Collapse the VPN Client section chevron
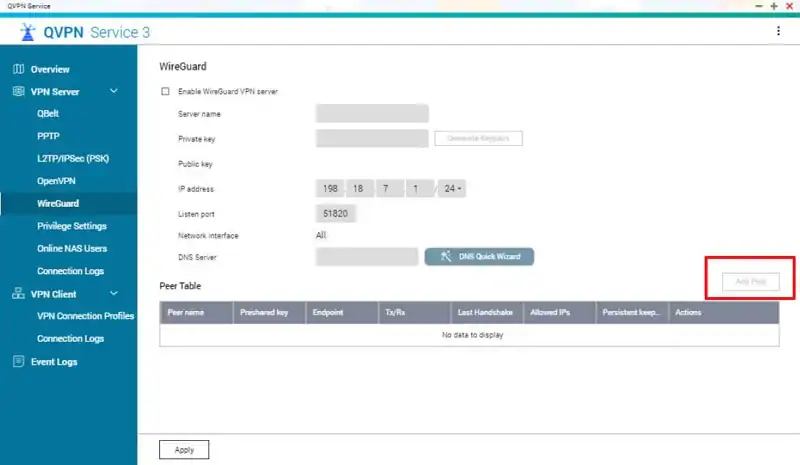Screen dimensions: 800x465 (x=114, y=293)
